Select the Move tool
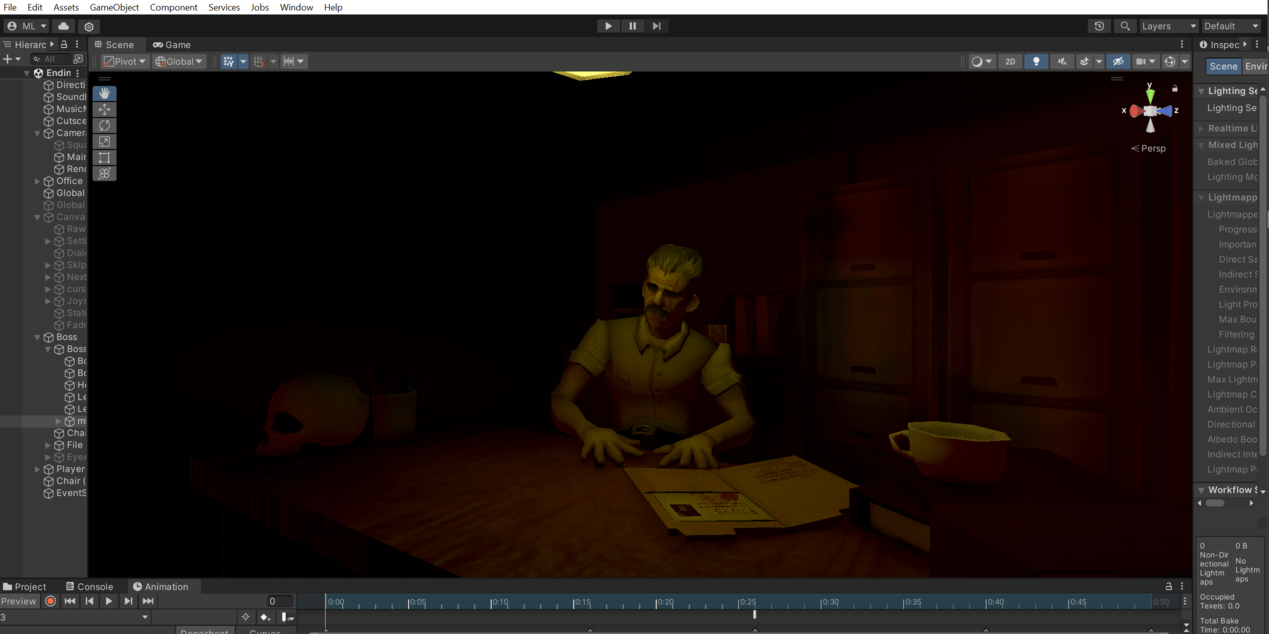 [x=105, y=109]
